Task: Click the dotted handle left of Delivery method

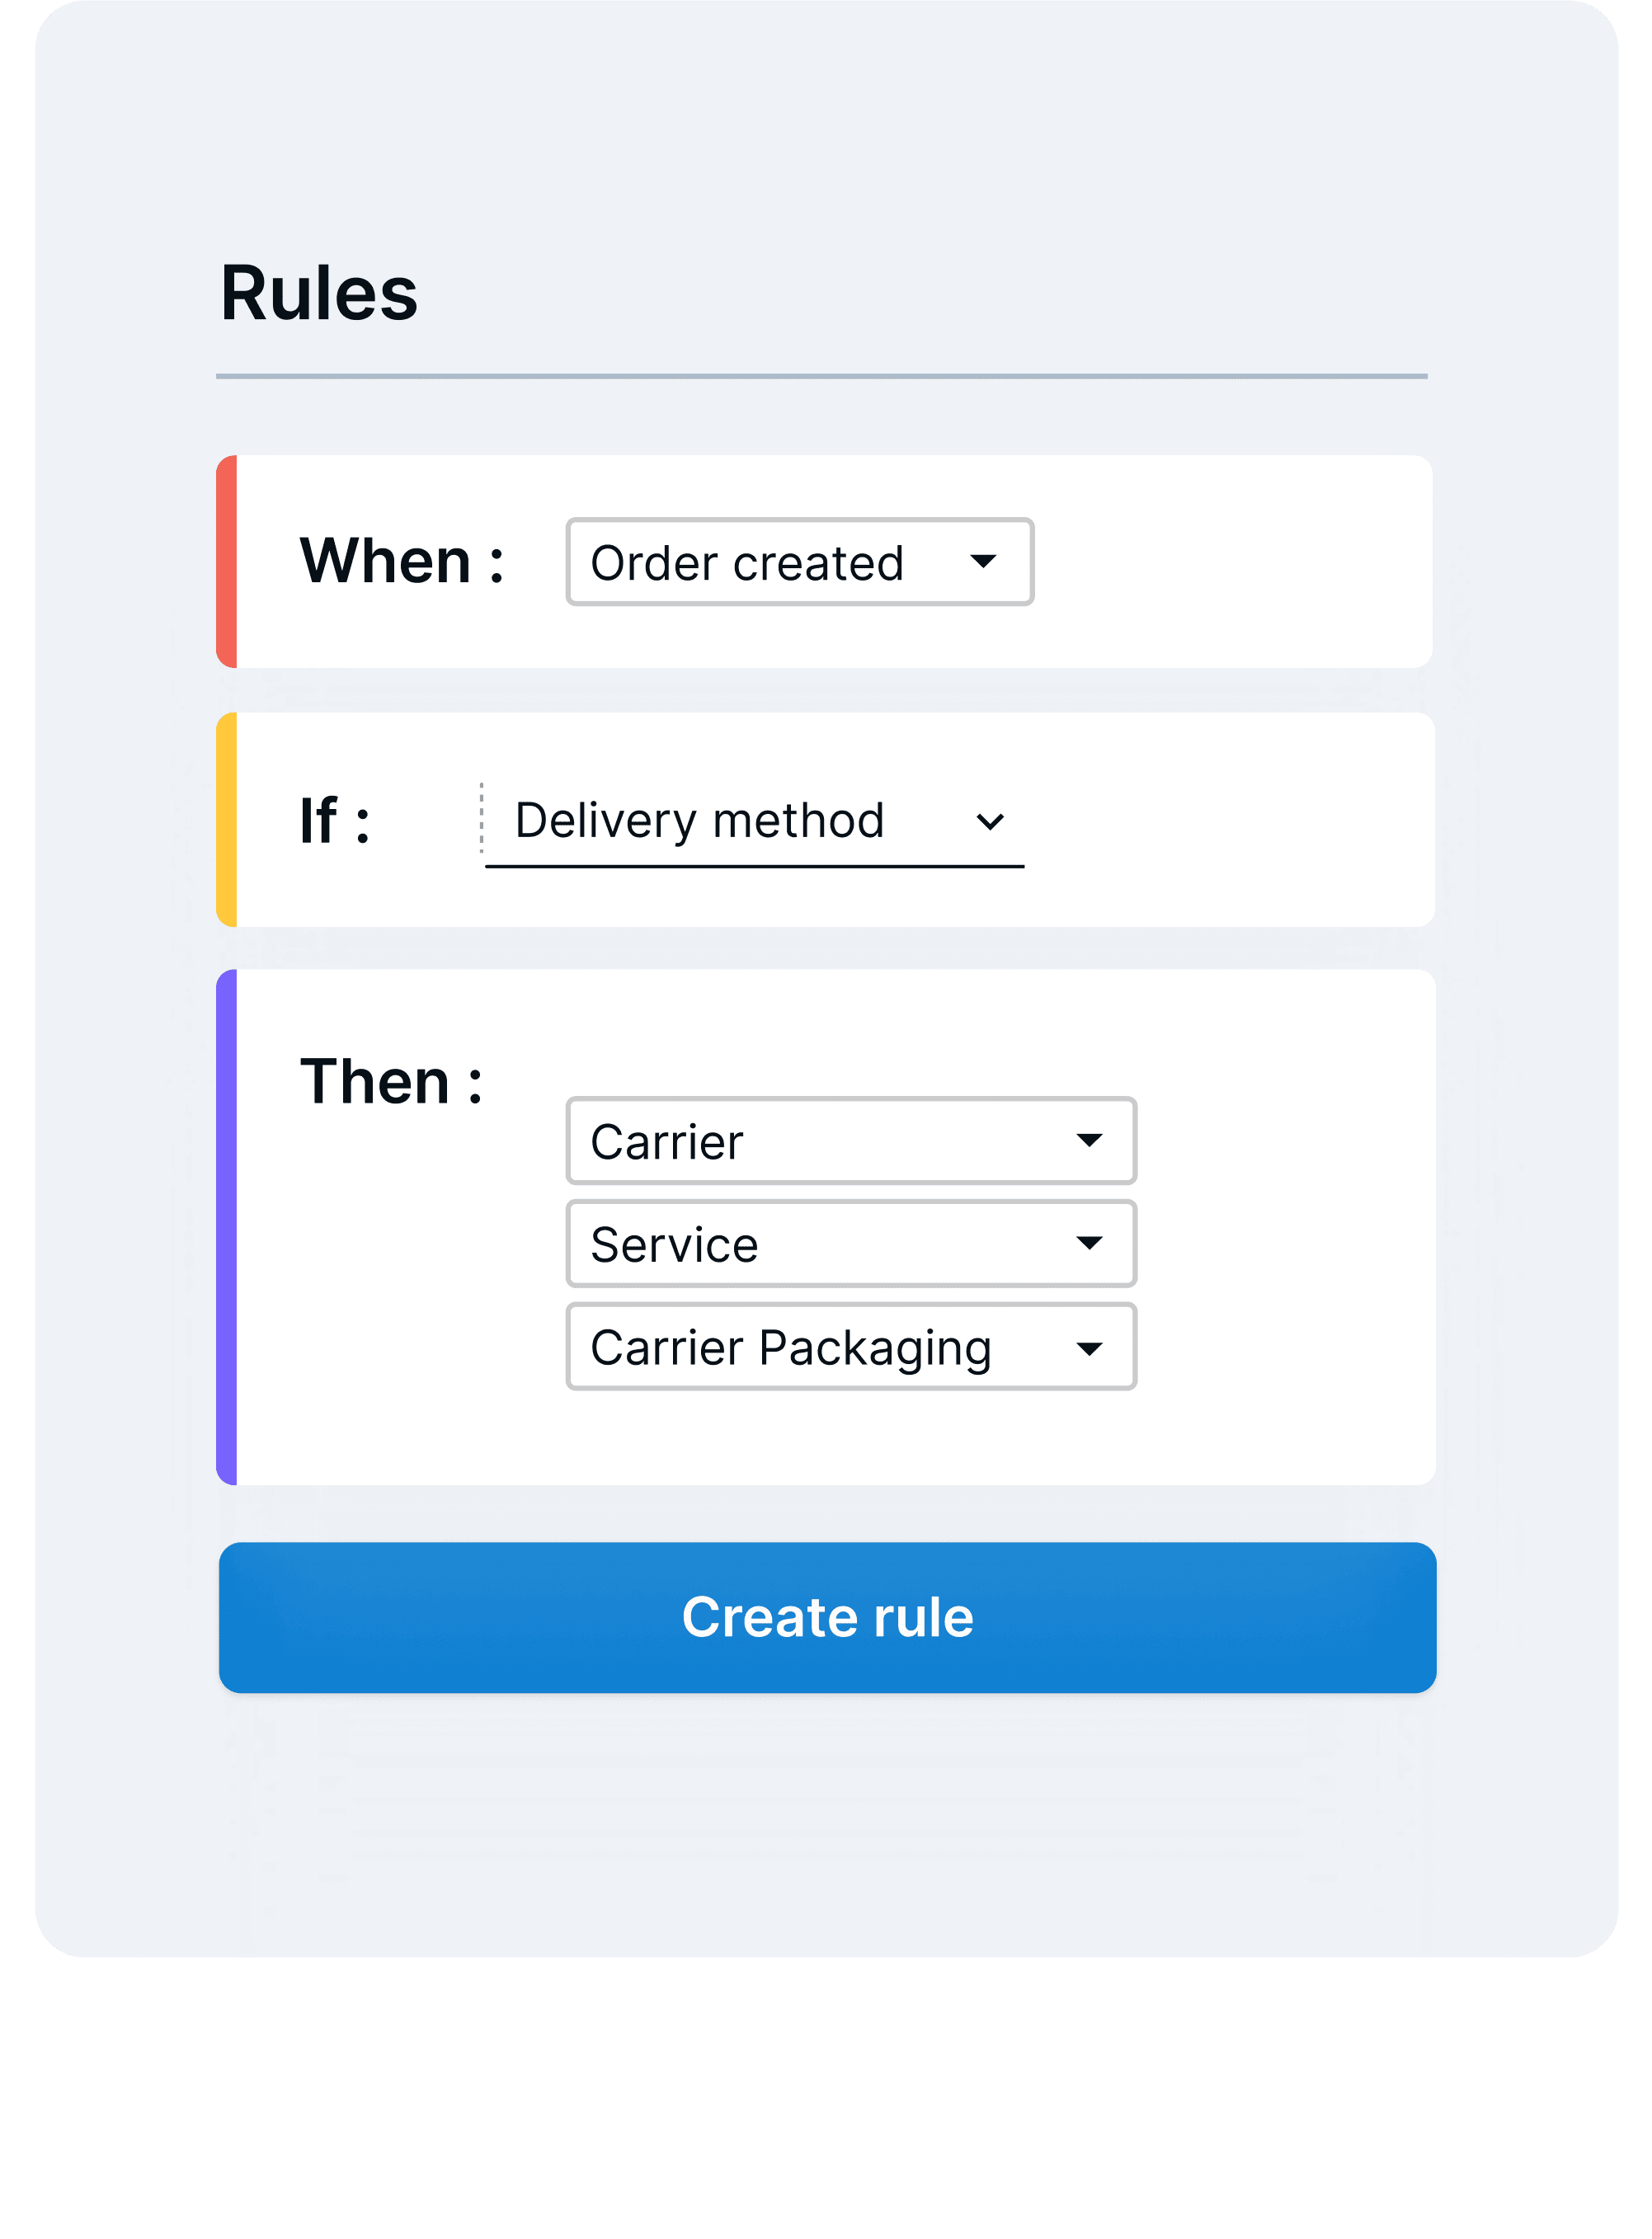Action: (x=482, y=818)
